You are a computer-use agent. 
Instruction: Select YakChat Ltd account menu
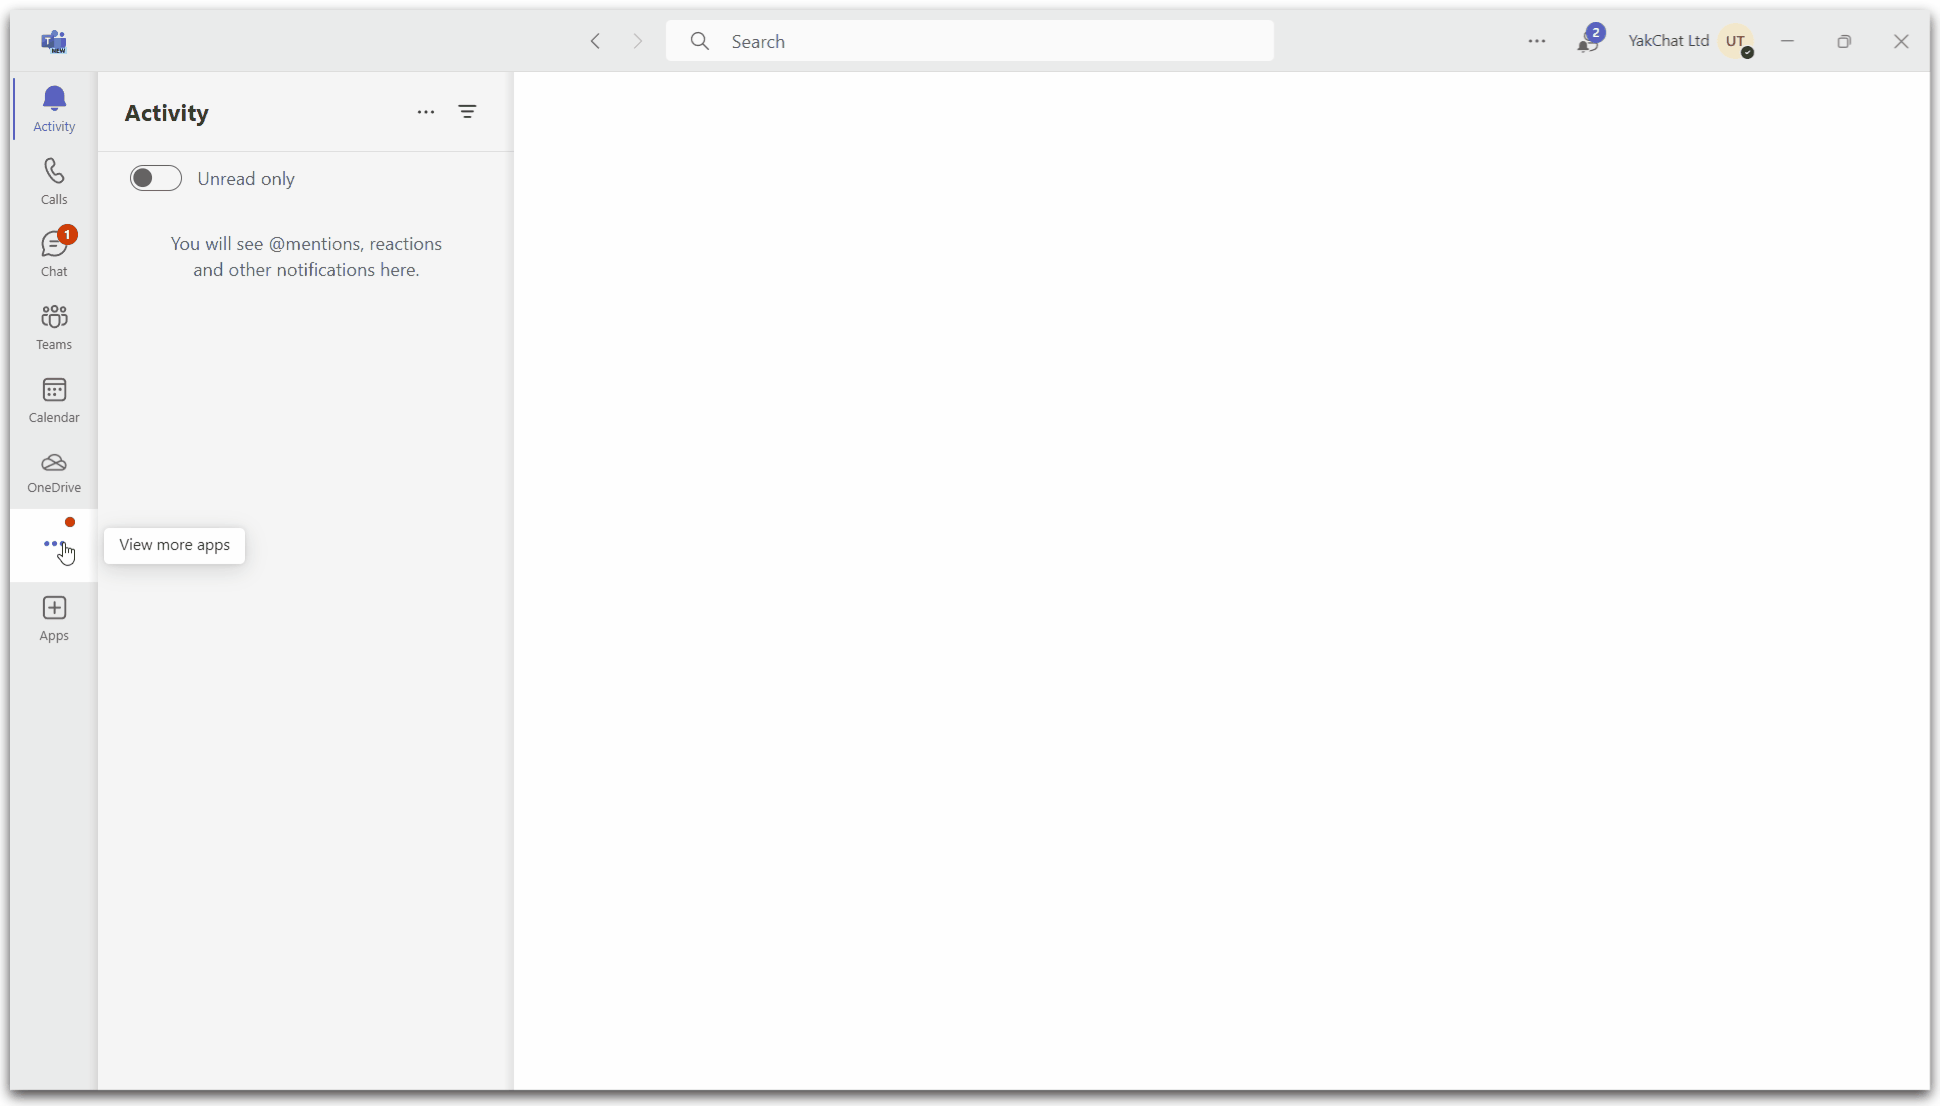1736,40
